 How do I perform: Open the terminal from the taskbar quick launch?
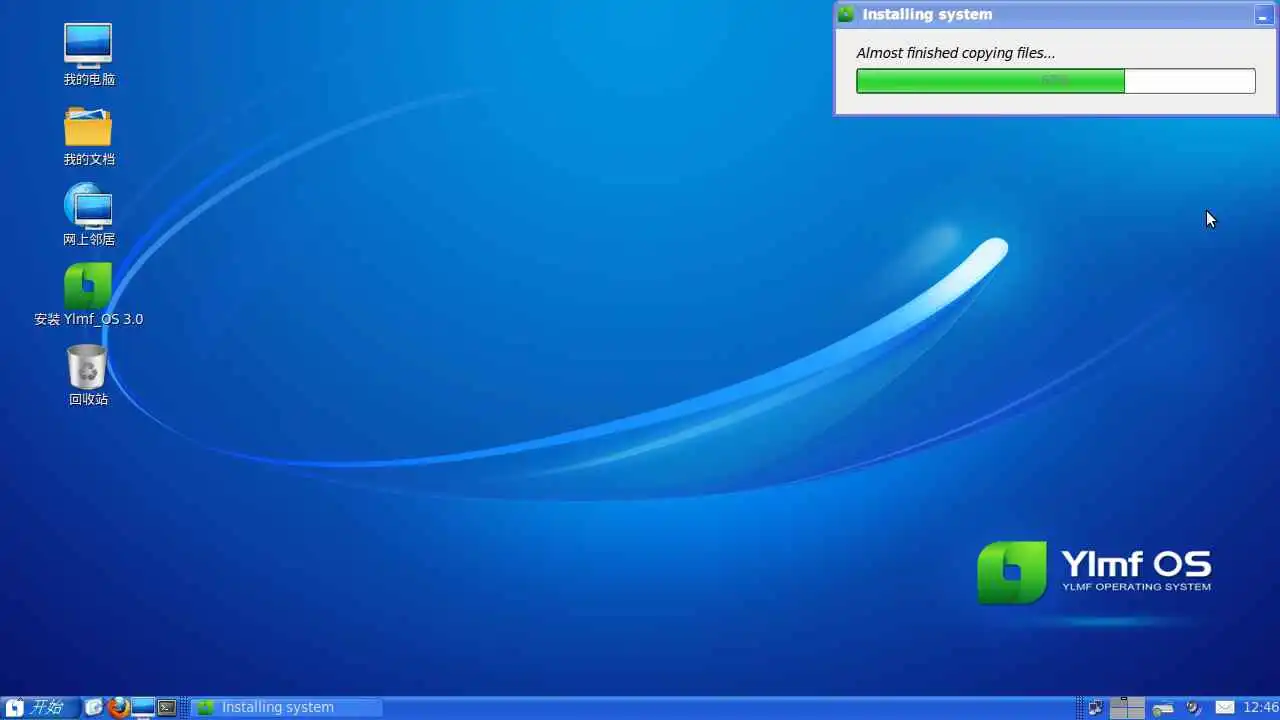[168, 707]
